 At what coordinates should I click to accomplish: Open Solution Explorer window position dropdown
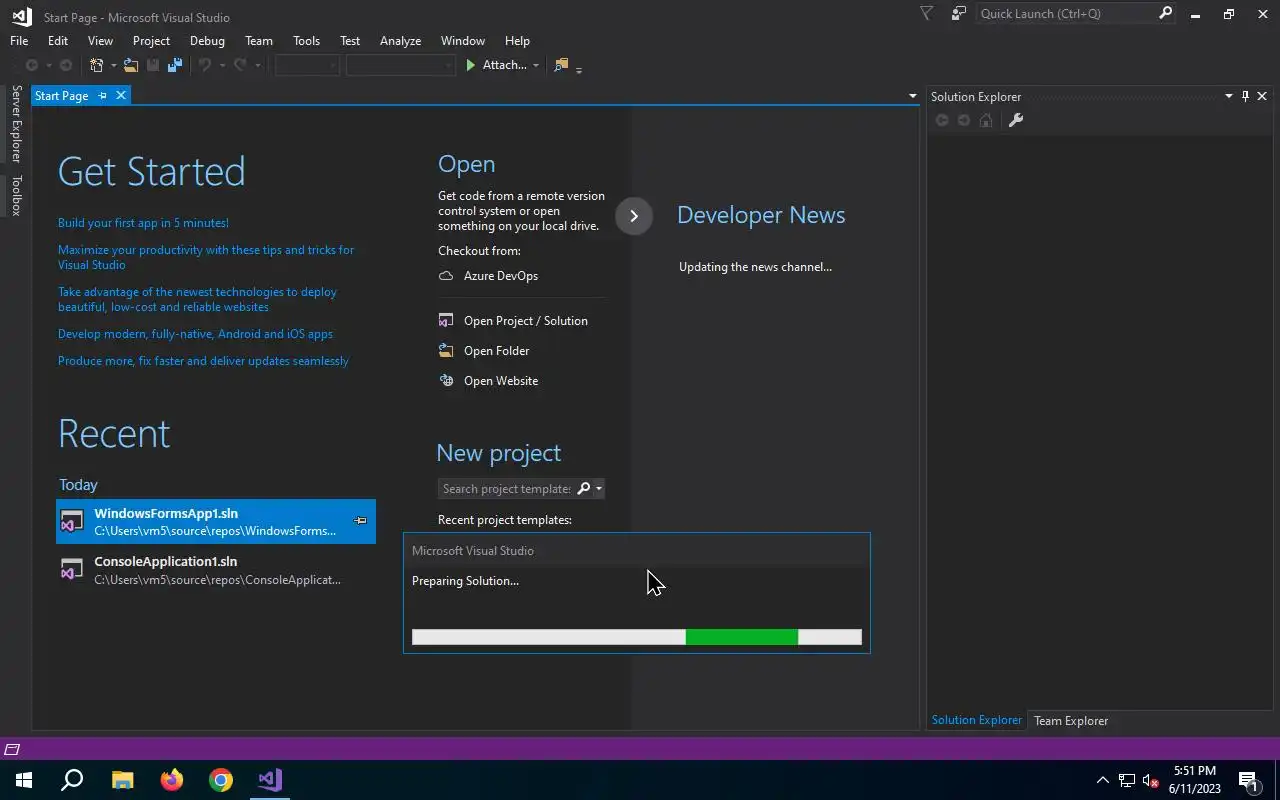coord(1229,96)
